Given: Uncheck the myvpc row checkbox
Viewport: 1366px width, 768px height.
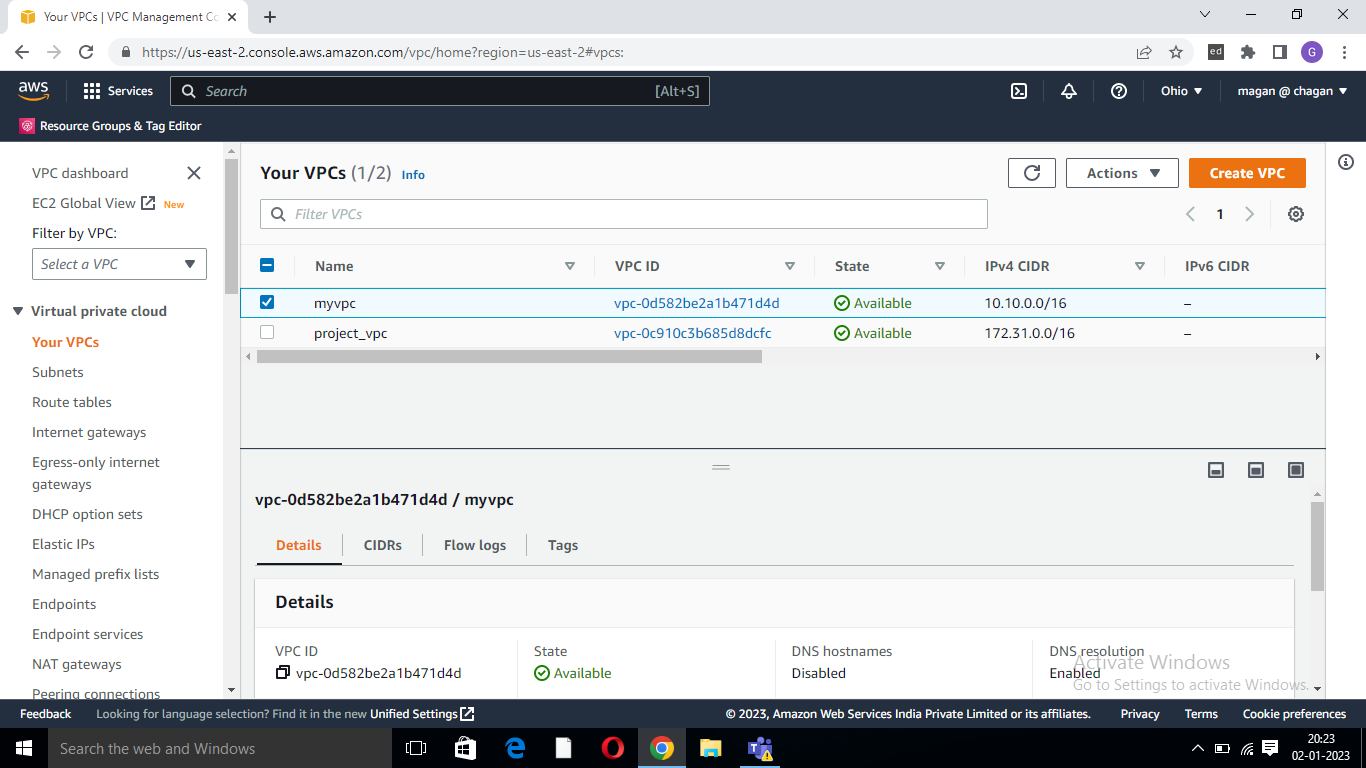Looking at the screenshot, I should [267, 302].
